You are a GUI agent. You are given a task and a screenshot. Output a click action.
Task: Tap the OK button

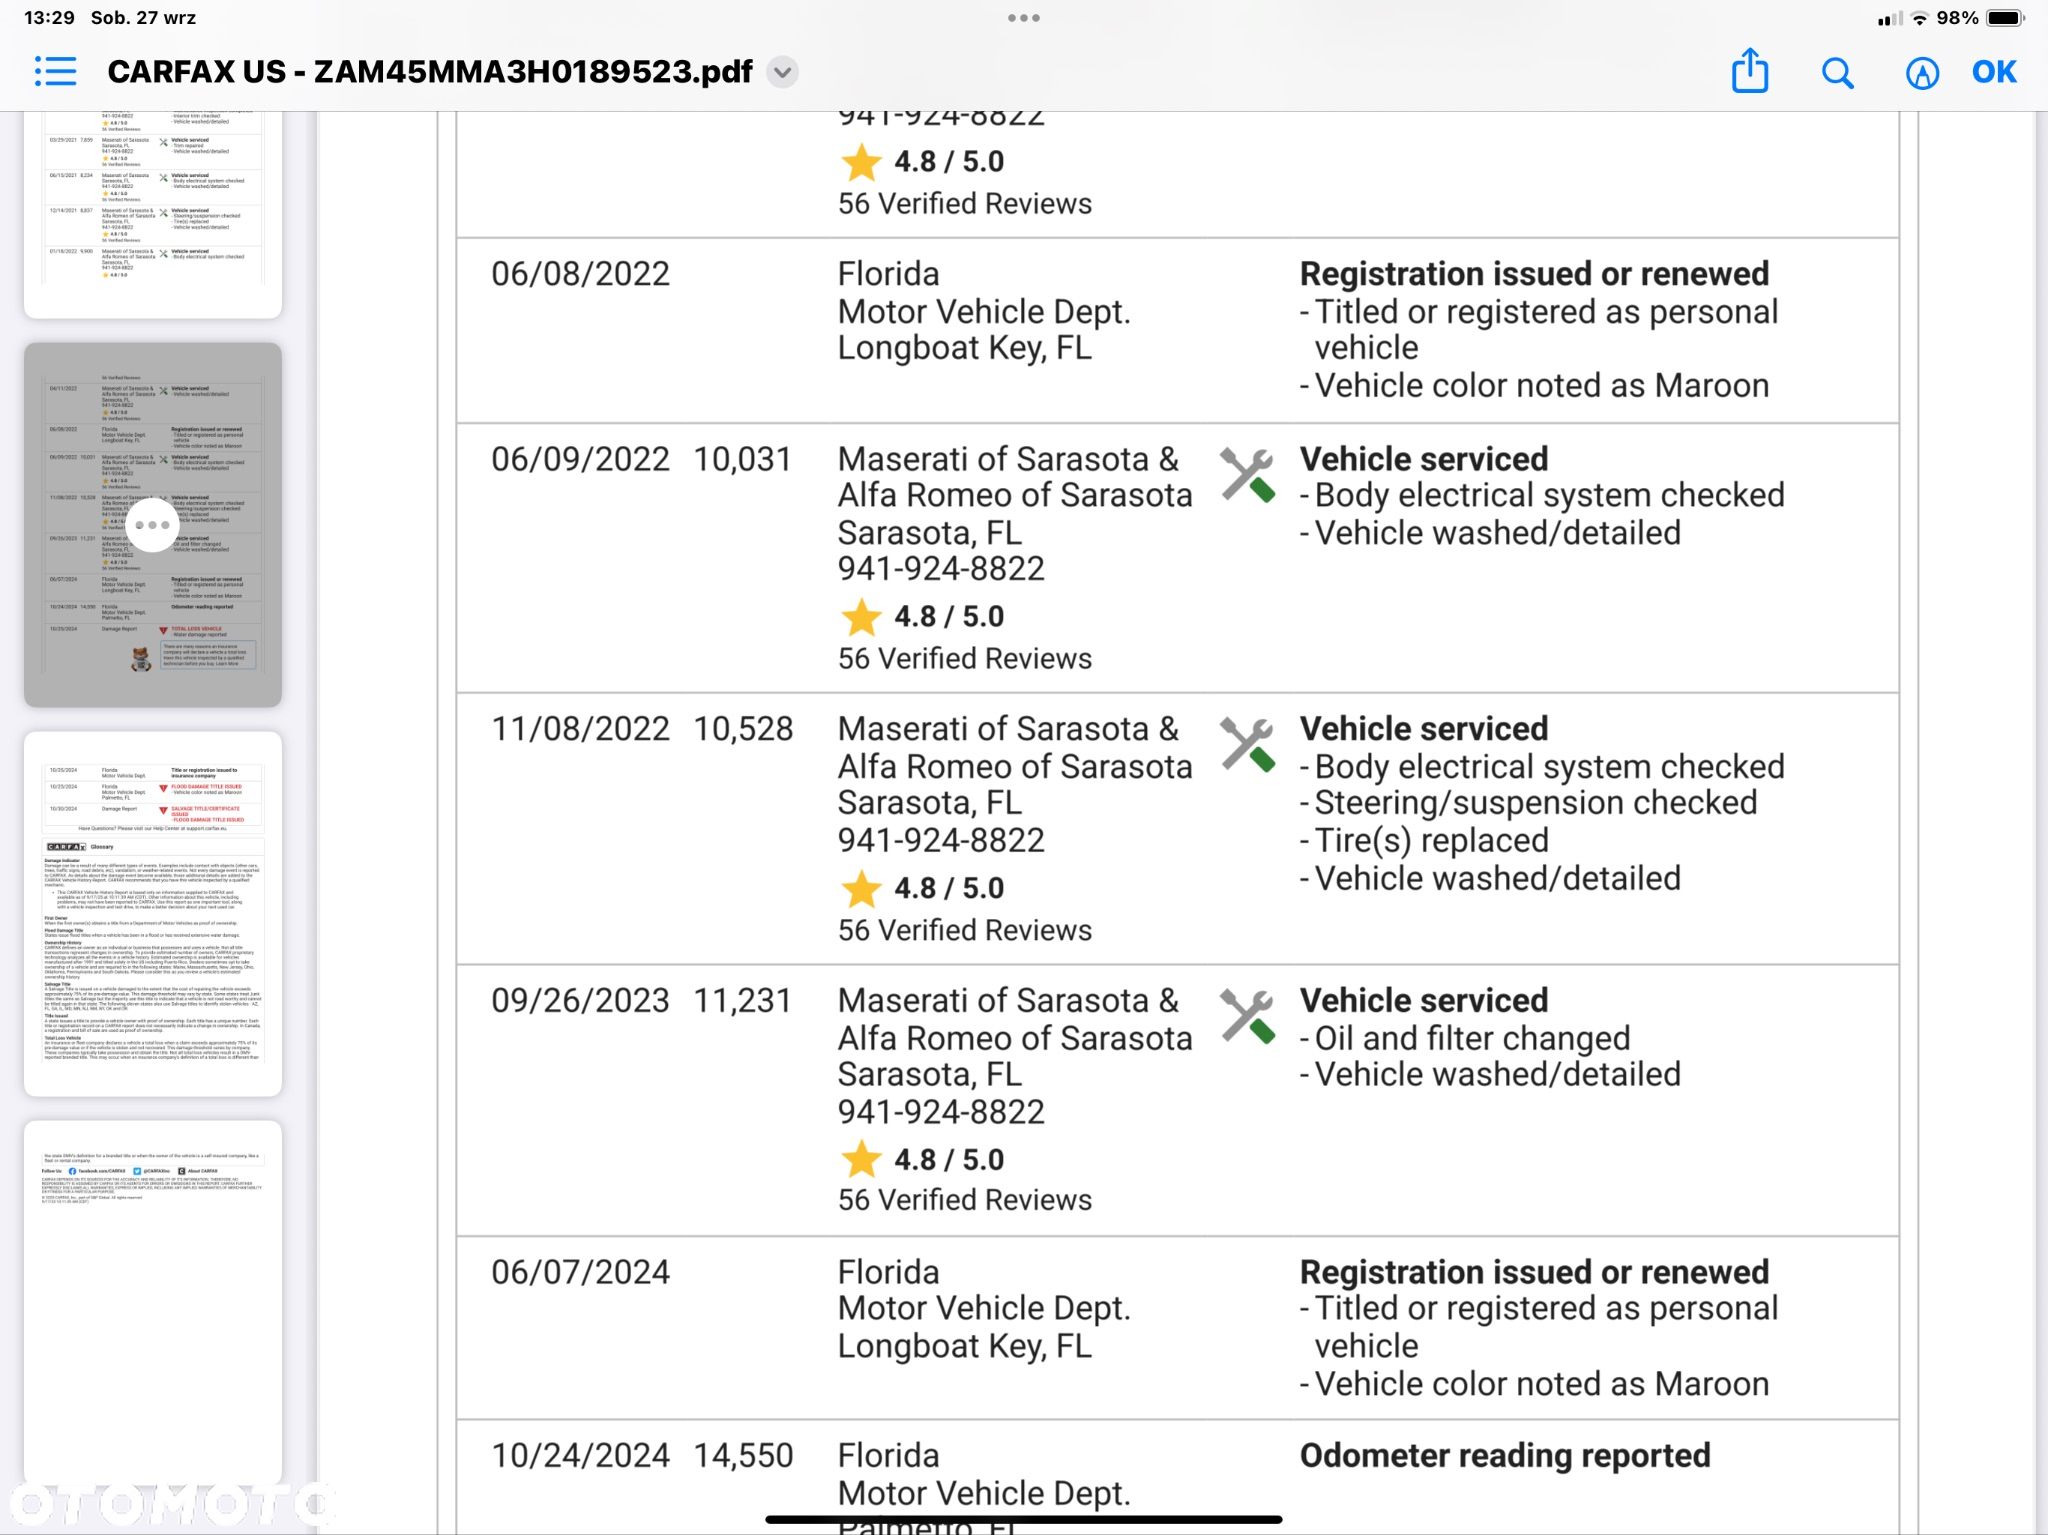(x=1994, y=72)
